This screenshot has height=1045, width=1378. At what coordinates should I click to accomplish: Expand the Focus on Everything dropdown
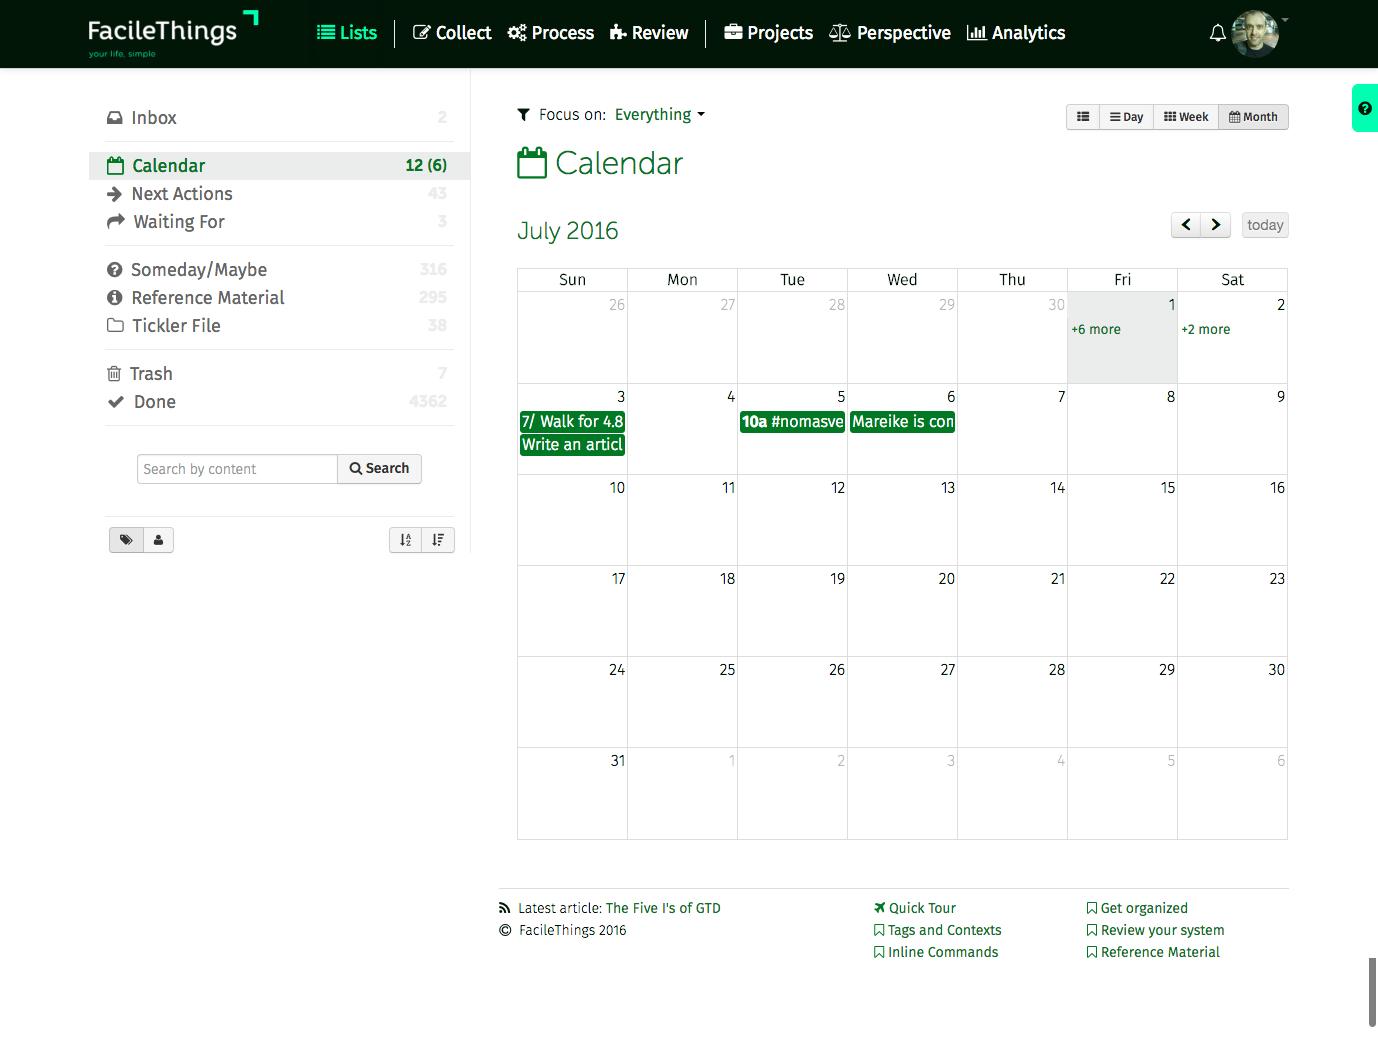(660, 115)
